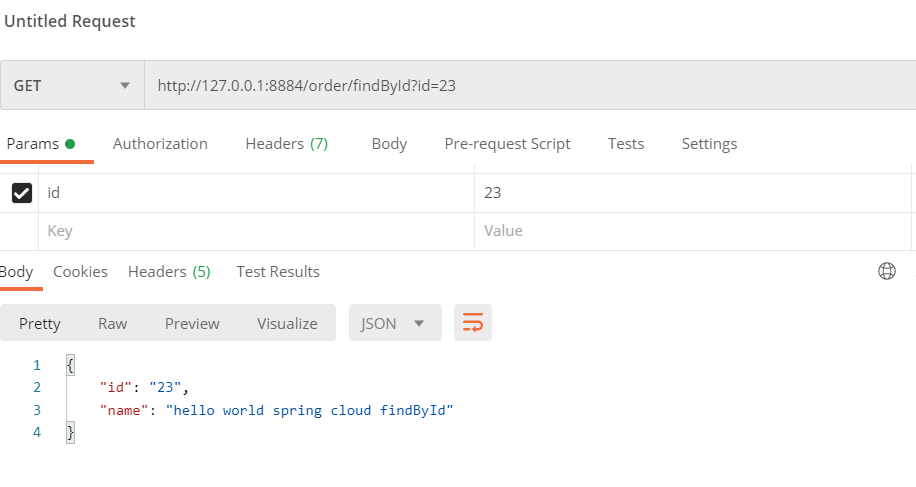Click the "hello world spring cloud findById" value
Viewport: 916px width, 487px height.
coord(310,411)
